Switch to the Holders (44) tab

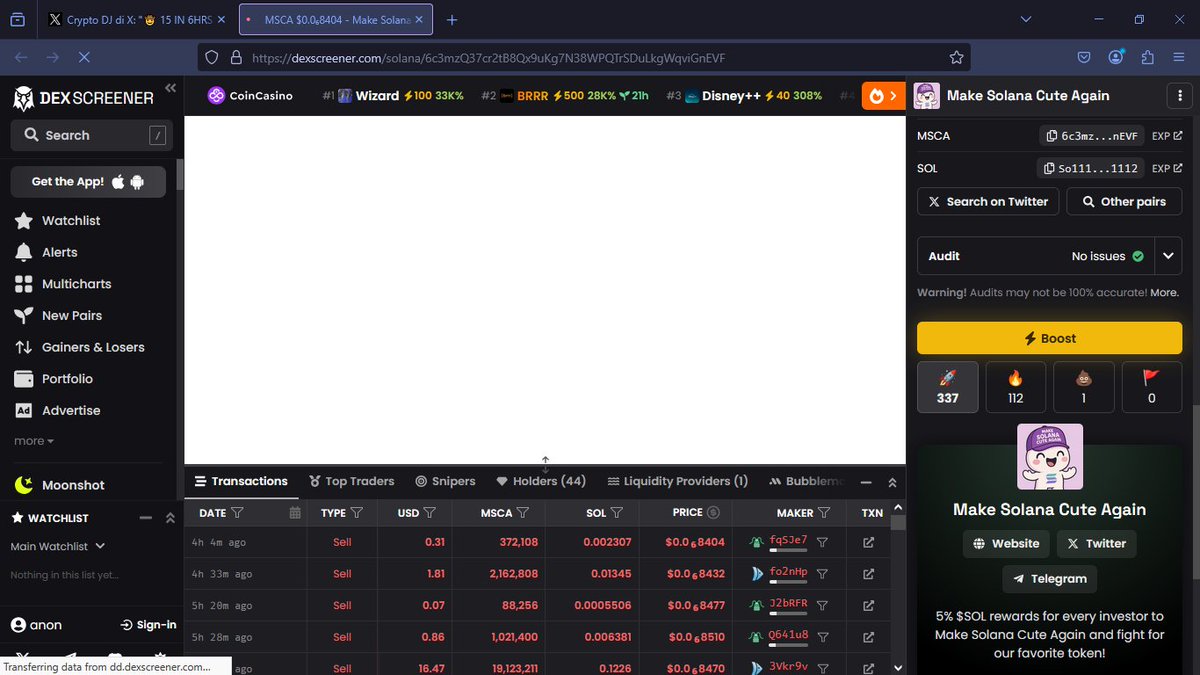pos(541,481)
